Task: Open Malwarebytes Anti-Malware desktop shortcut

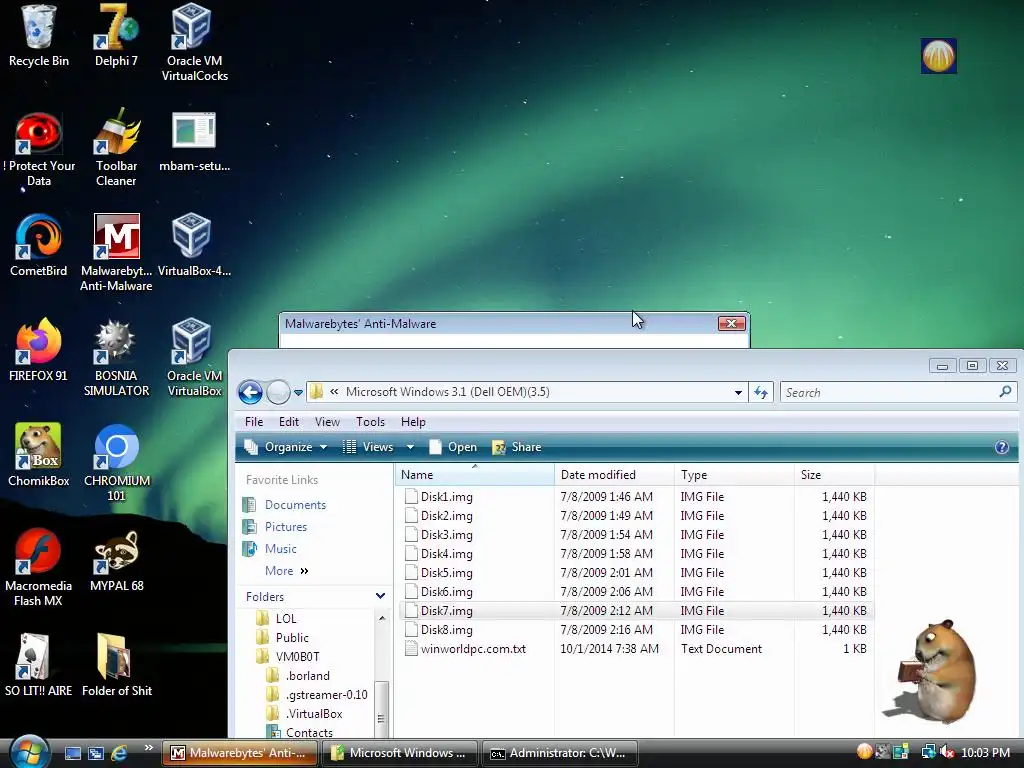Action: tap(116, 253)
